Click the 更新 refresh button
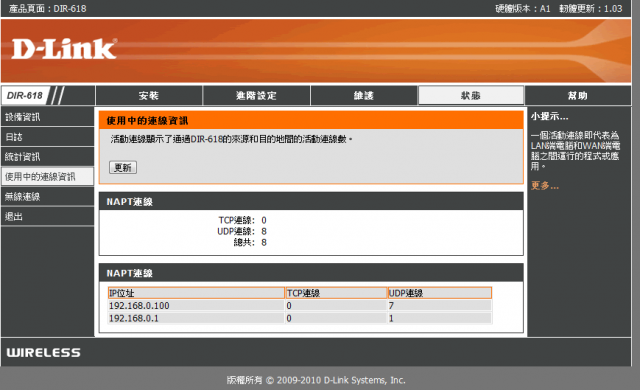Screen dimensions: 640x390 [x=123, y=167]
